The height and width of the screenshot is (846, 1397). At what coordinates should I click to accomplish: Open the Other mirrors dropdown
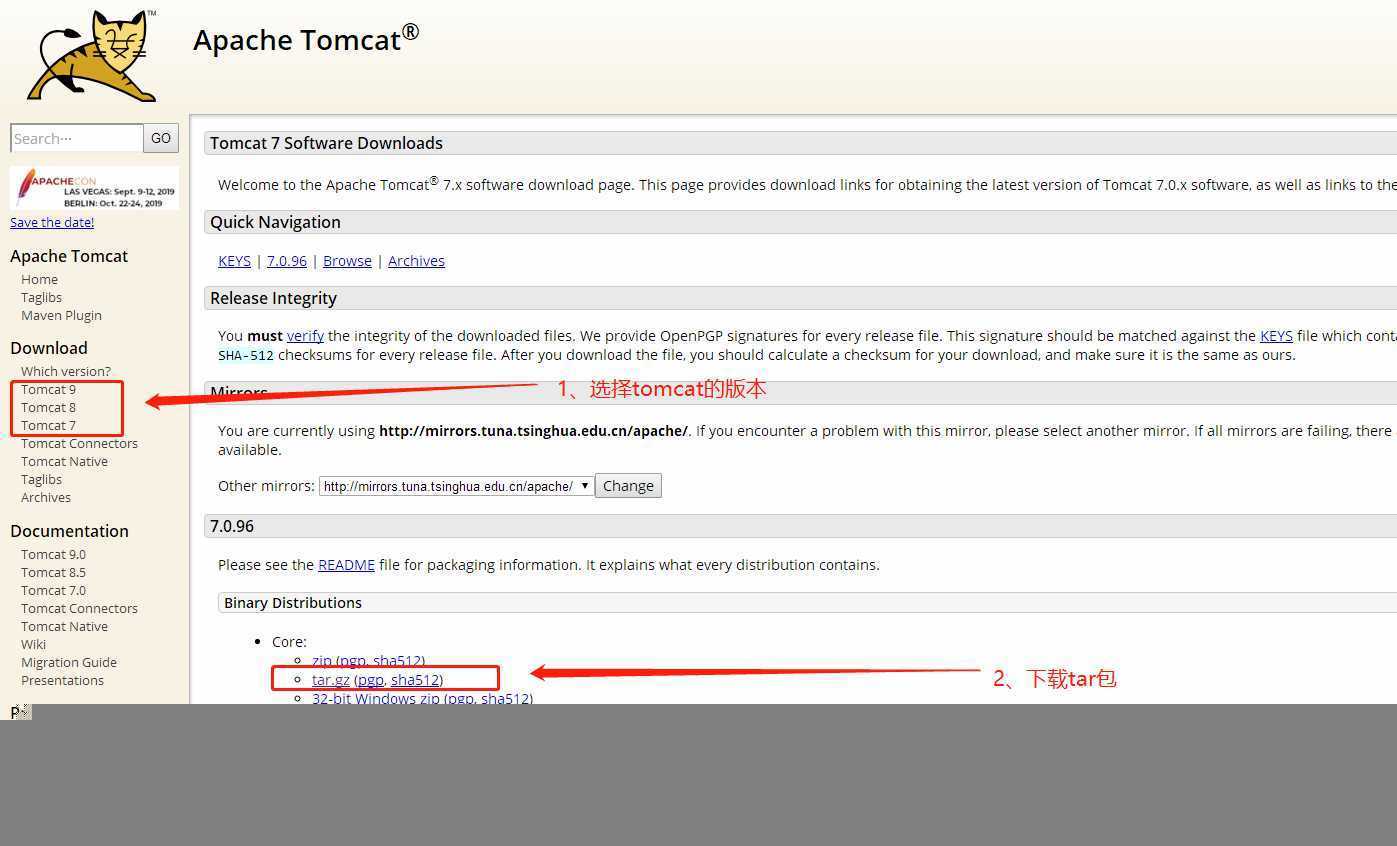457,486
